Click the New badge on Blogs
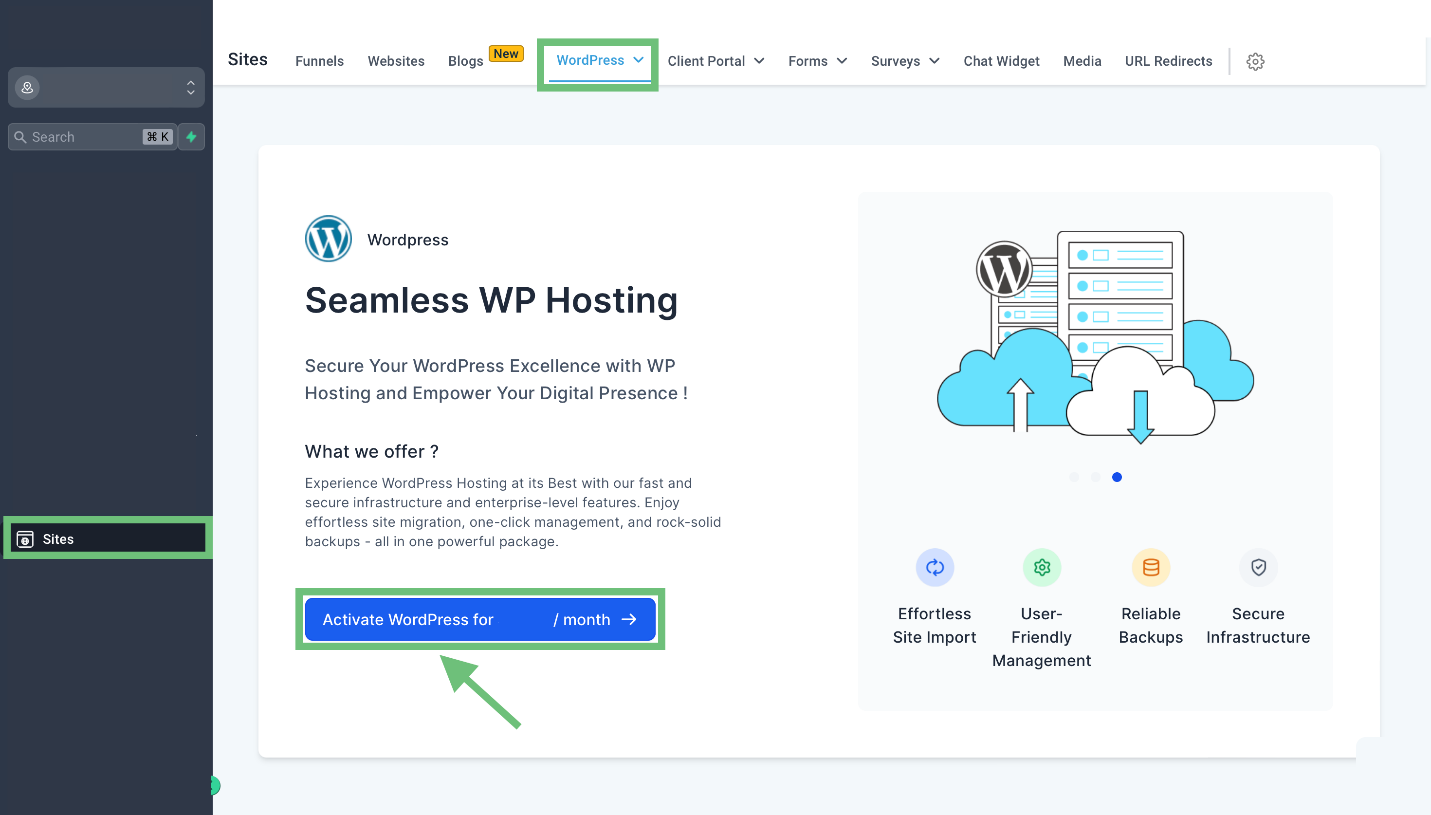Image resolution: width=1431 pixels, height=815 pixels. [506, 54]
